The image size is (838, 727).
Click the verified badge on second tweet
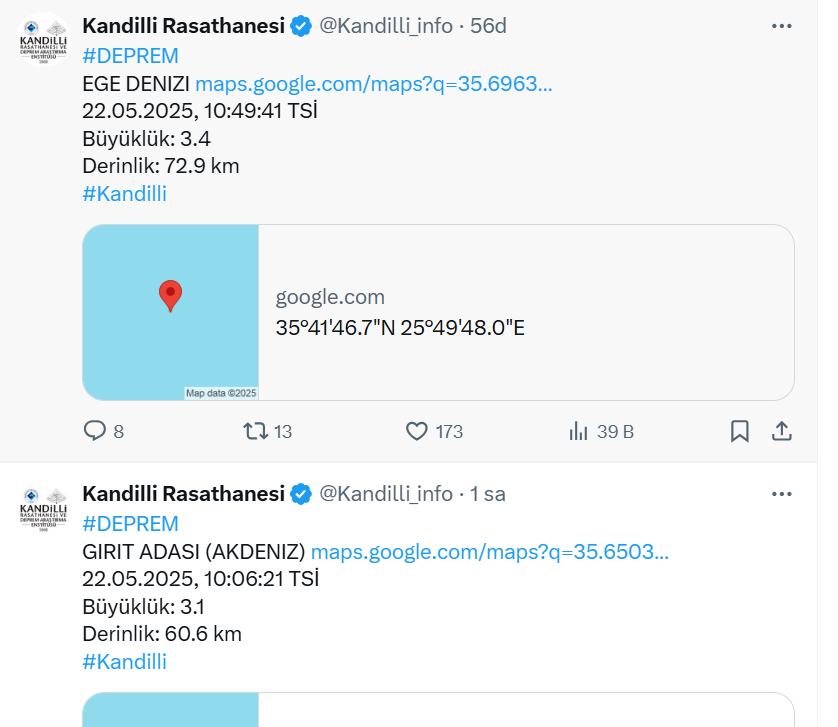point(301,494)
